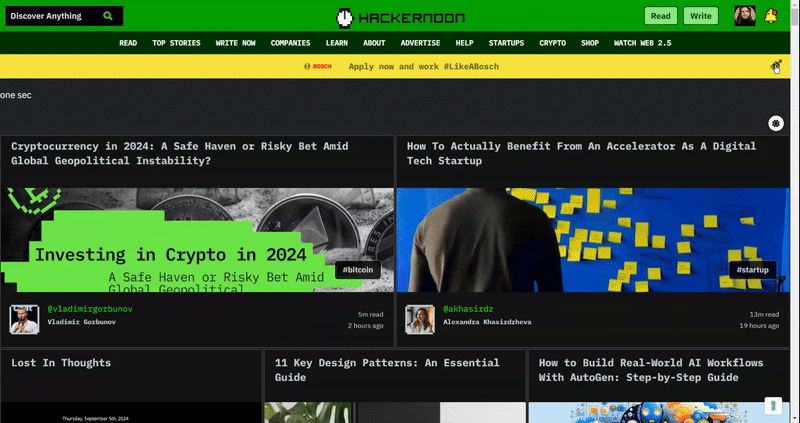The image size is (800, 423).
Task: Click Alexandra Khasirdzheva's author avatar
Action: click(420, 319)
